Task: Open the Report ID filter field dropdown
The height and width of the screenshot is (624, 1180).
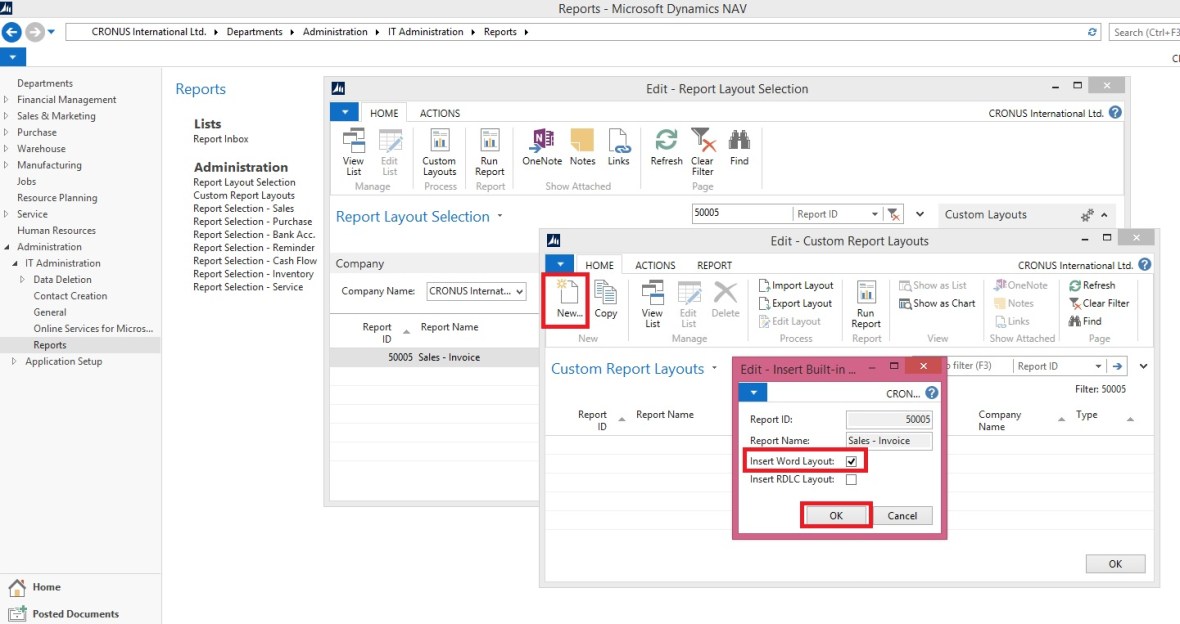Action: click(875, 214)
